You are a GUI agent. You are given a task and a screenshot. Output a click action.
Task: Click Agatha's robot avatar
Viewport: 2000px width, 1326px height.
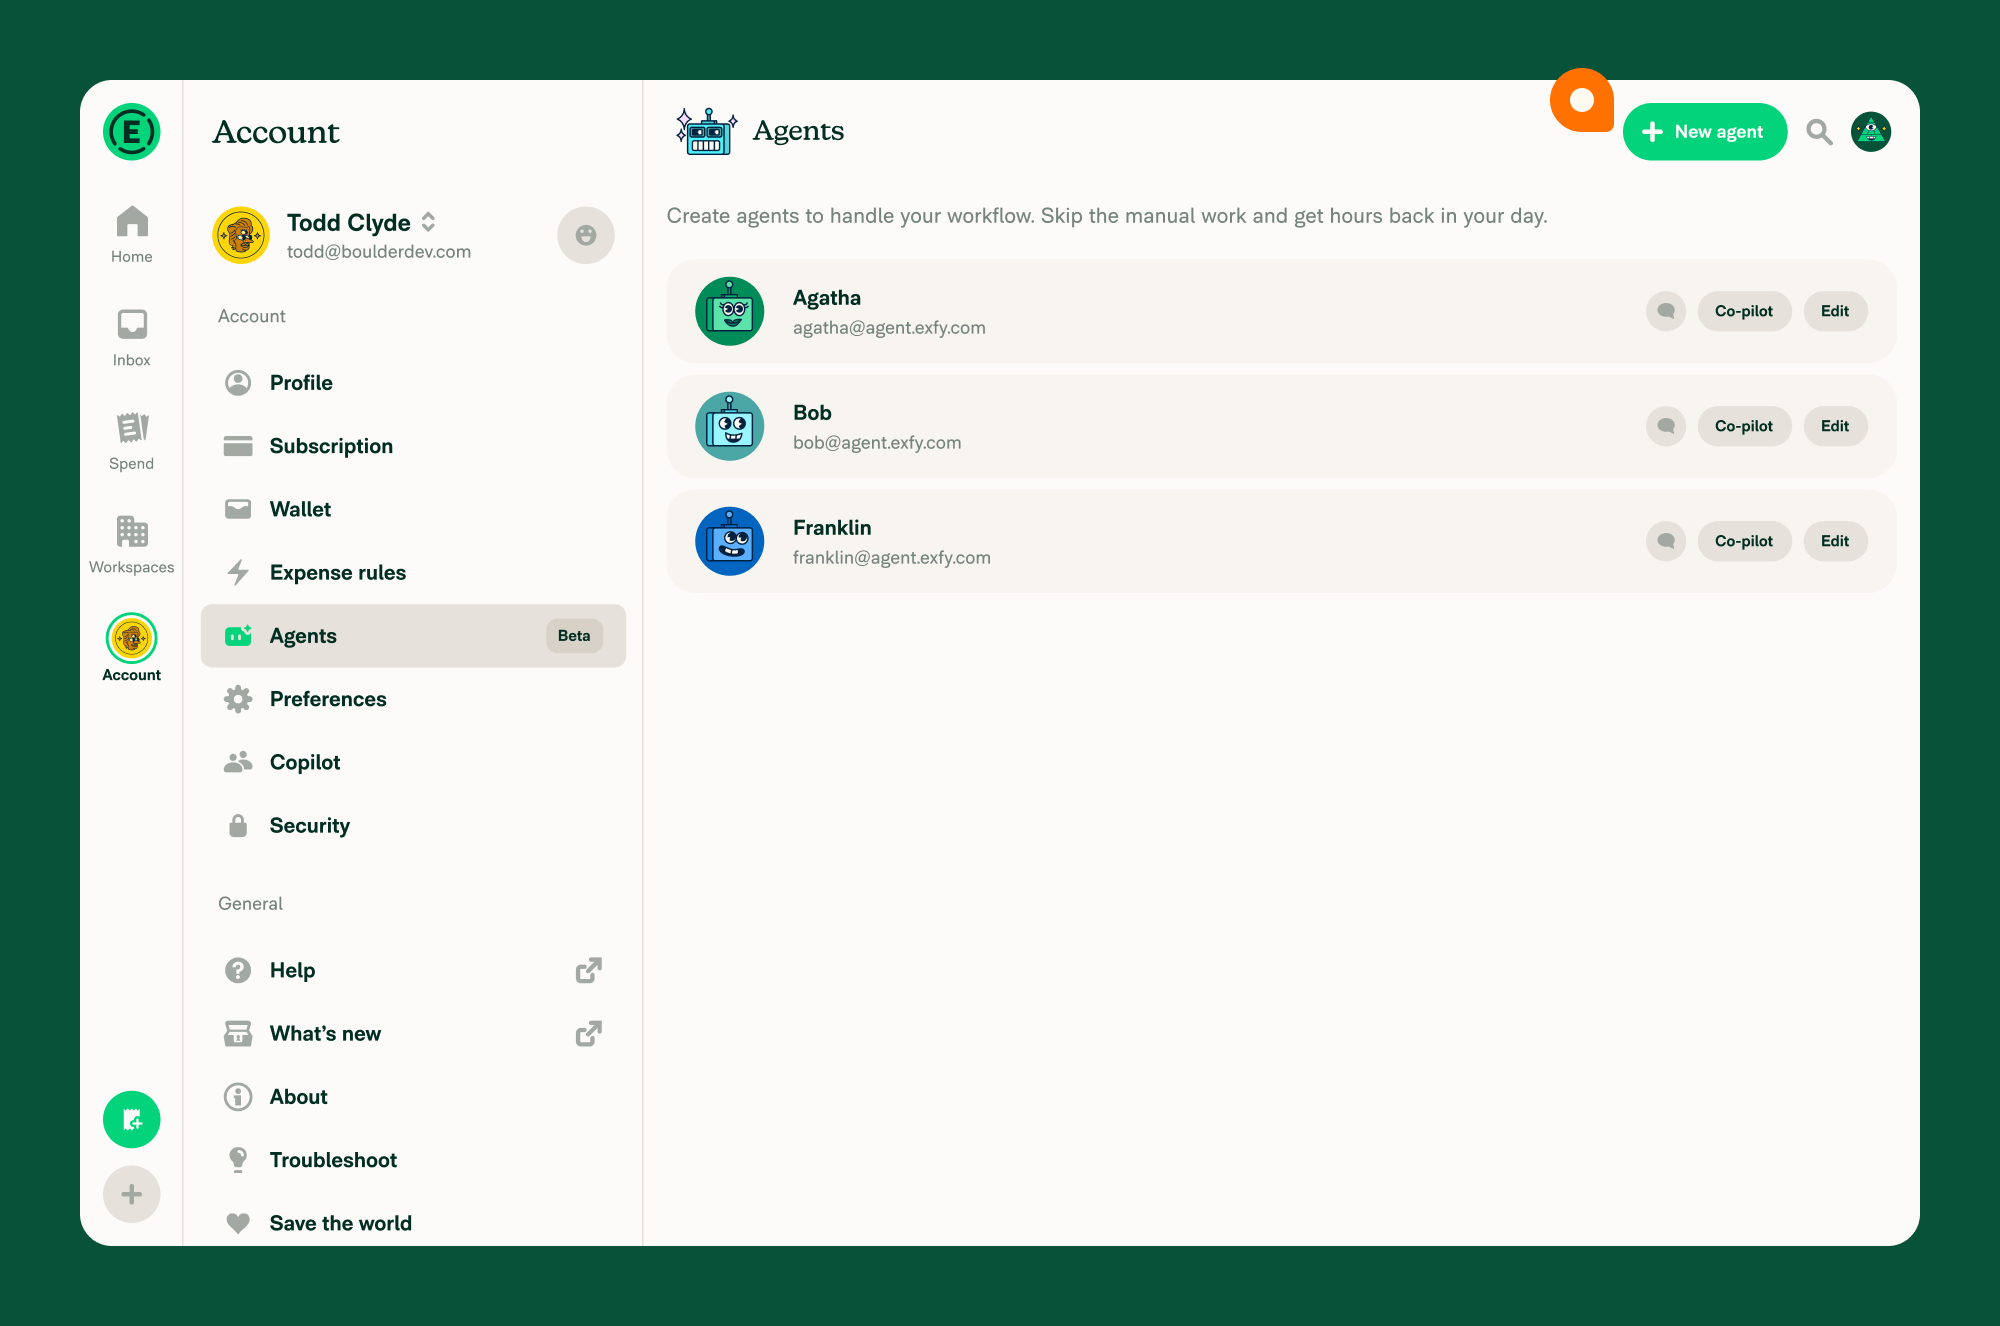click(x=730, y=311)
